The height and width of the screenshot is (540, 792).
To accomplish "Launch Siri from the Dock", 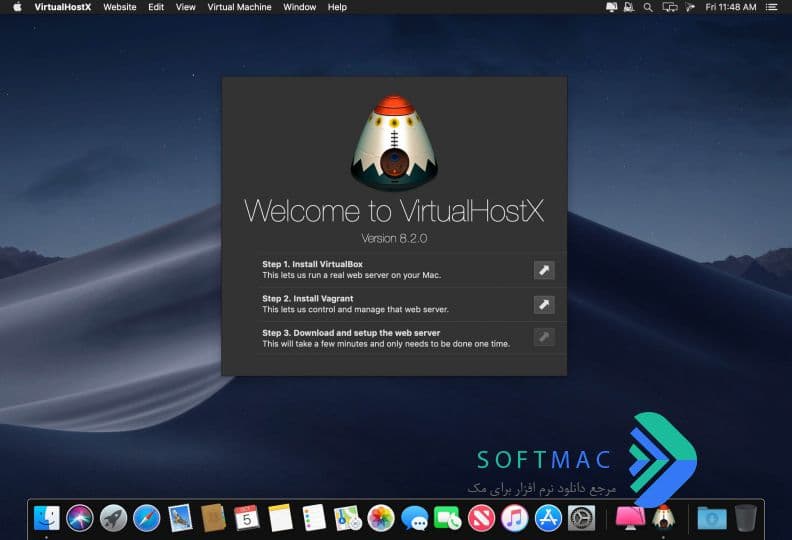I will point(80,518).
